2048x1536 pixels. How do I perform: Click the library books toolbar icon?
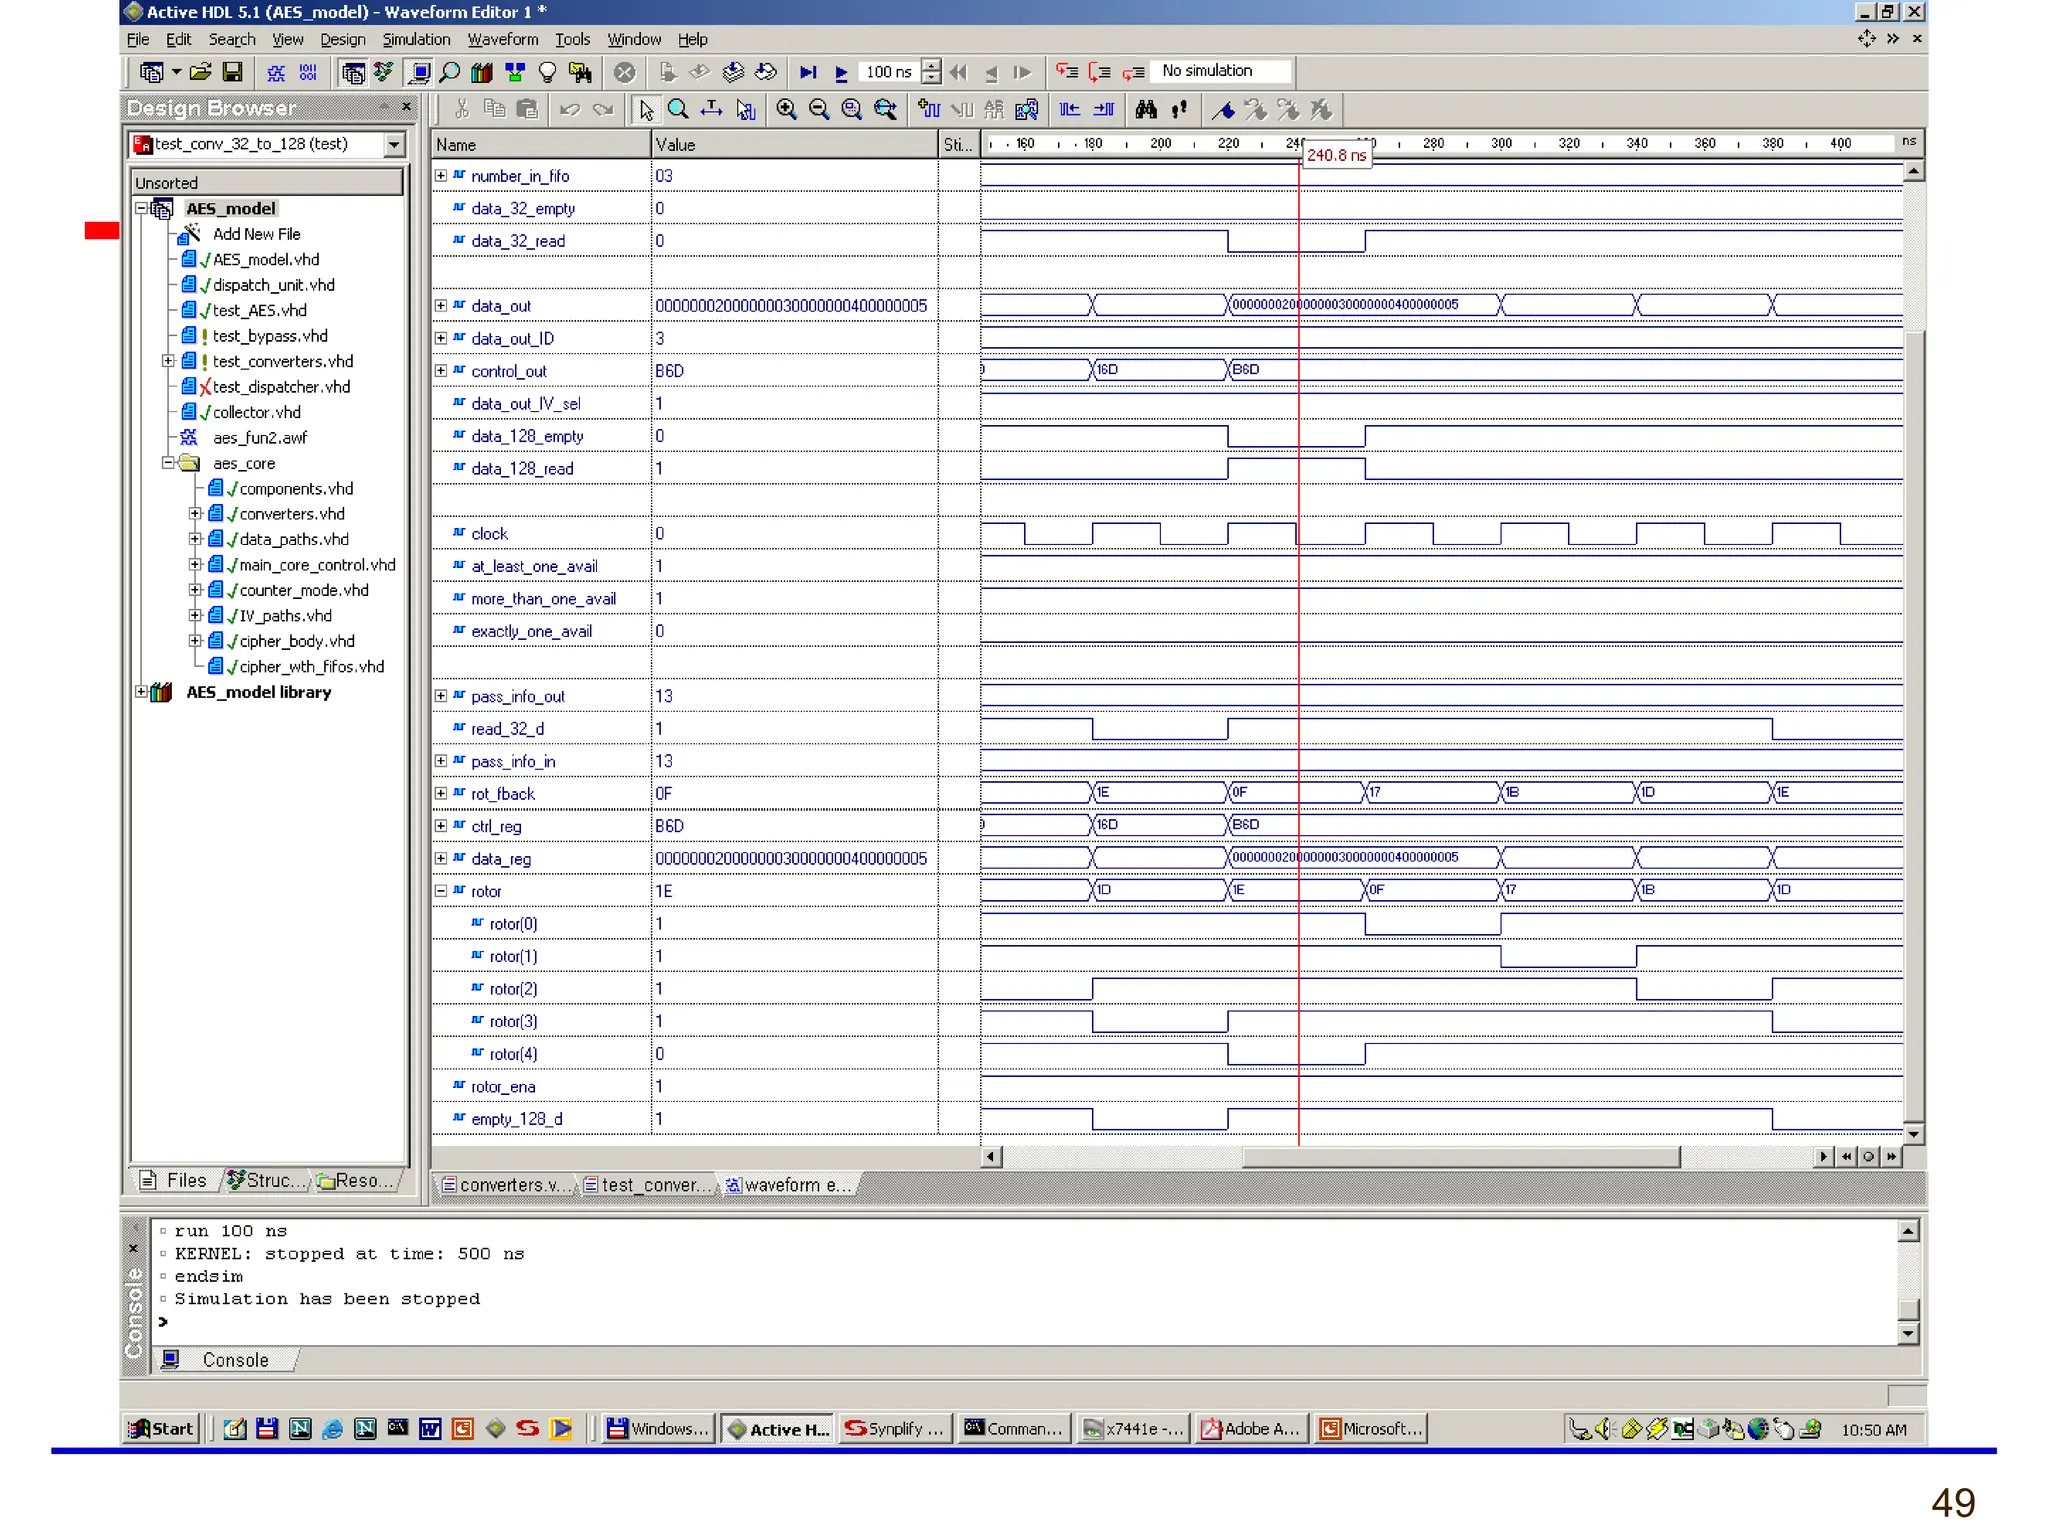(482, 72)
